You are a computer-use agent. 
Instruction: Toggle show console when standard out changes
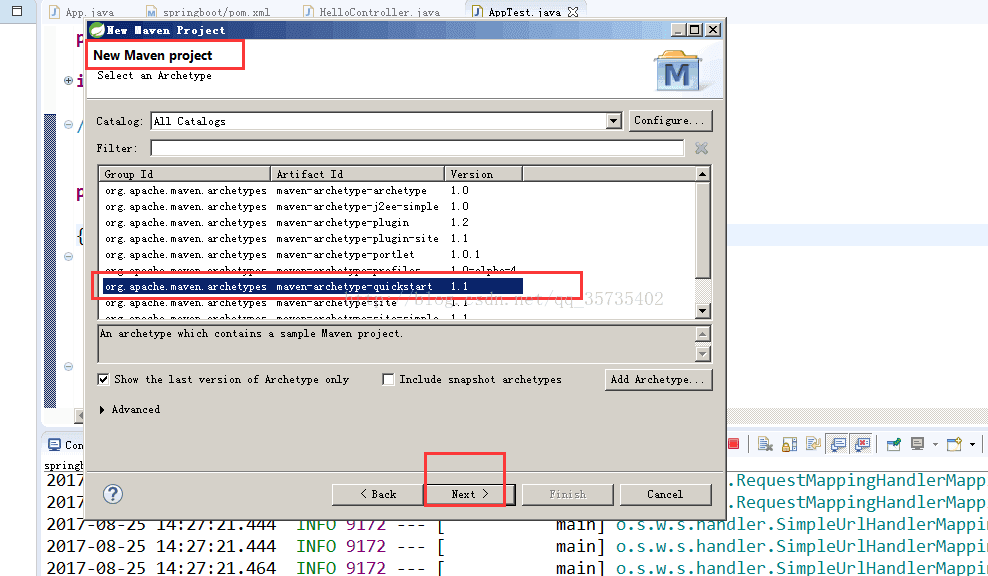(837, 444)
